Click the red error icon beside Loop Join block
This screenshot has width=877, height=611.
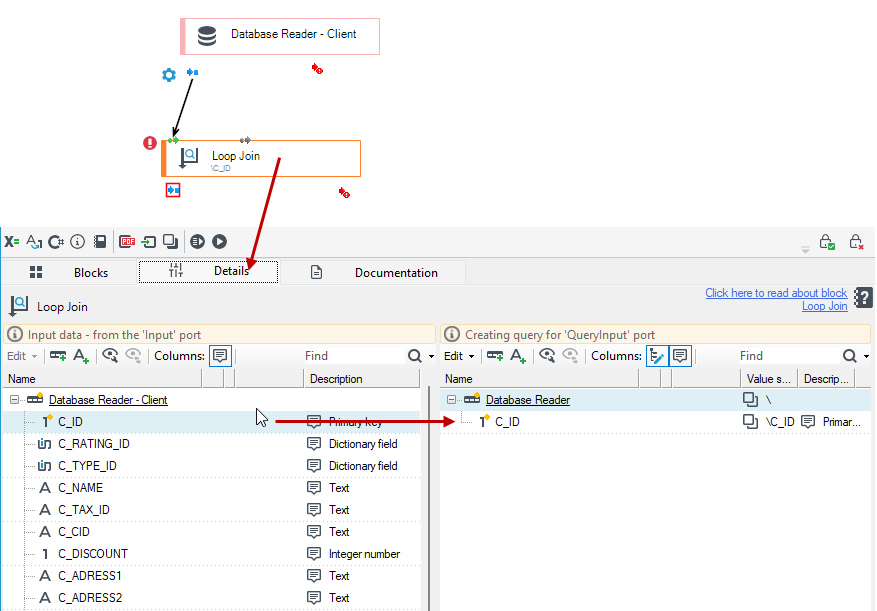point(150,143)
